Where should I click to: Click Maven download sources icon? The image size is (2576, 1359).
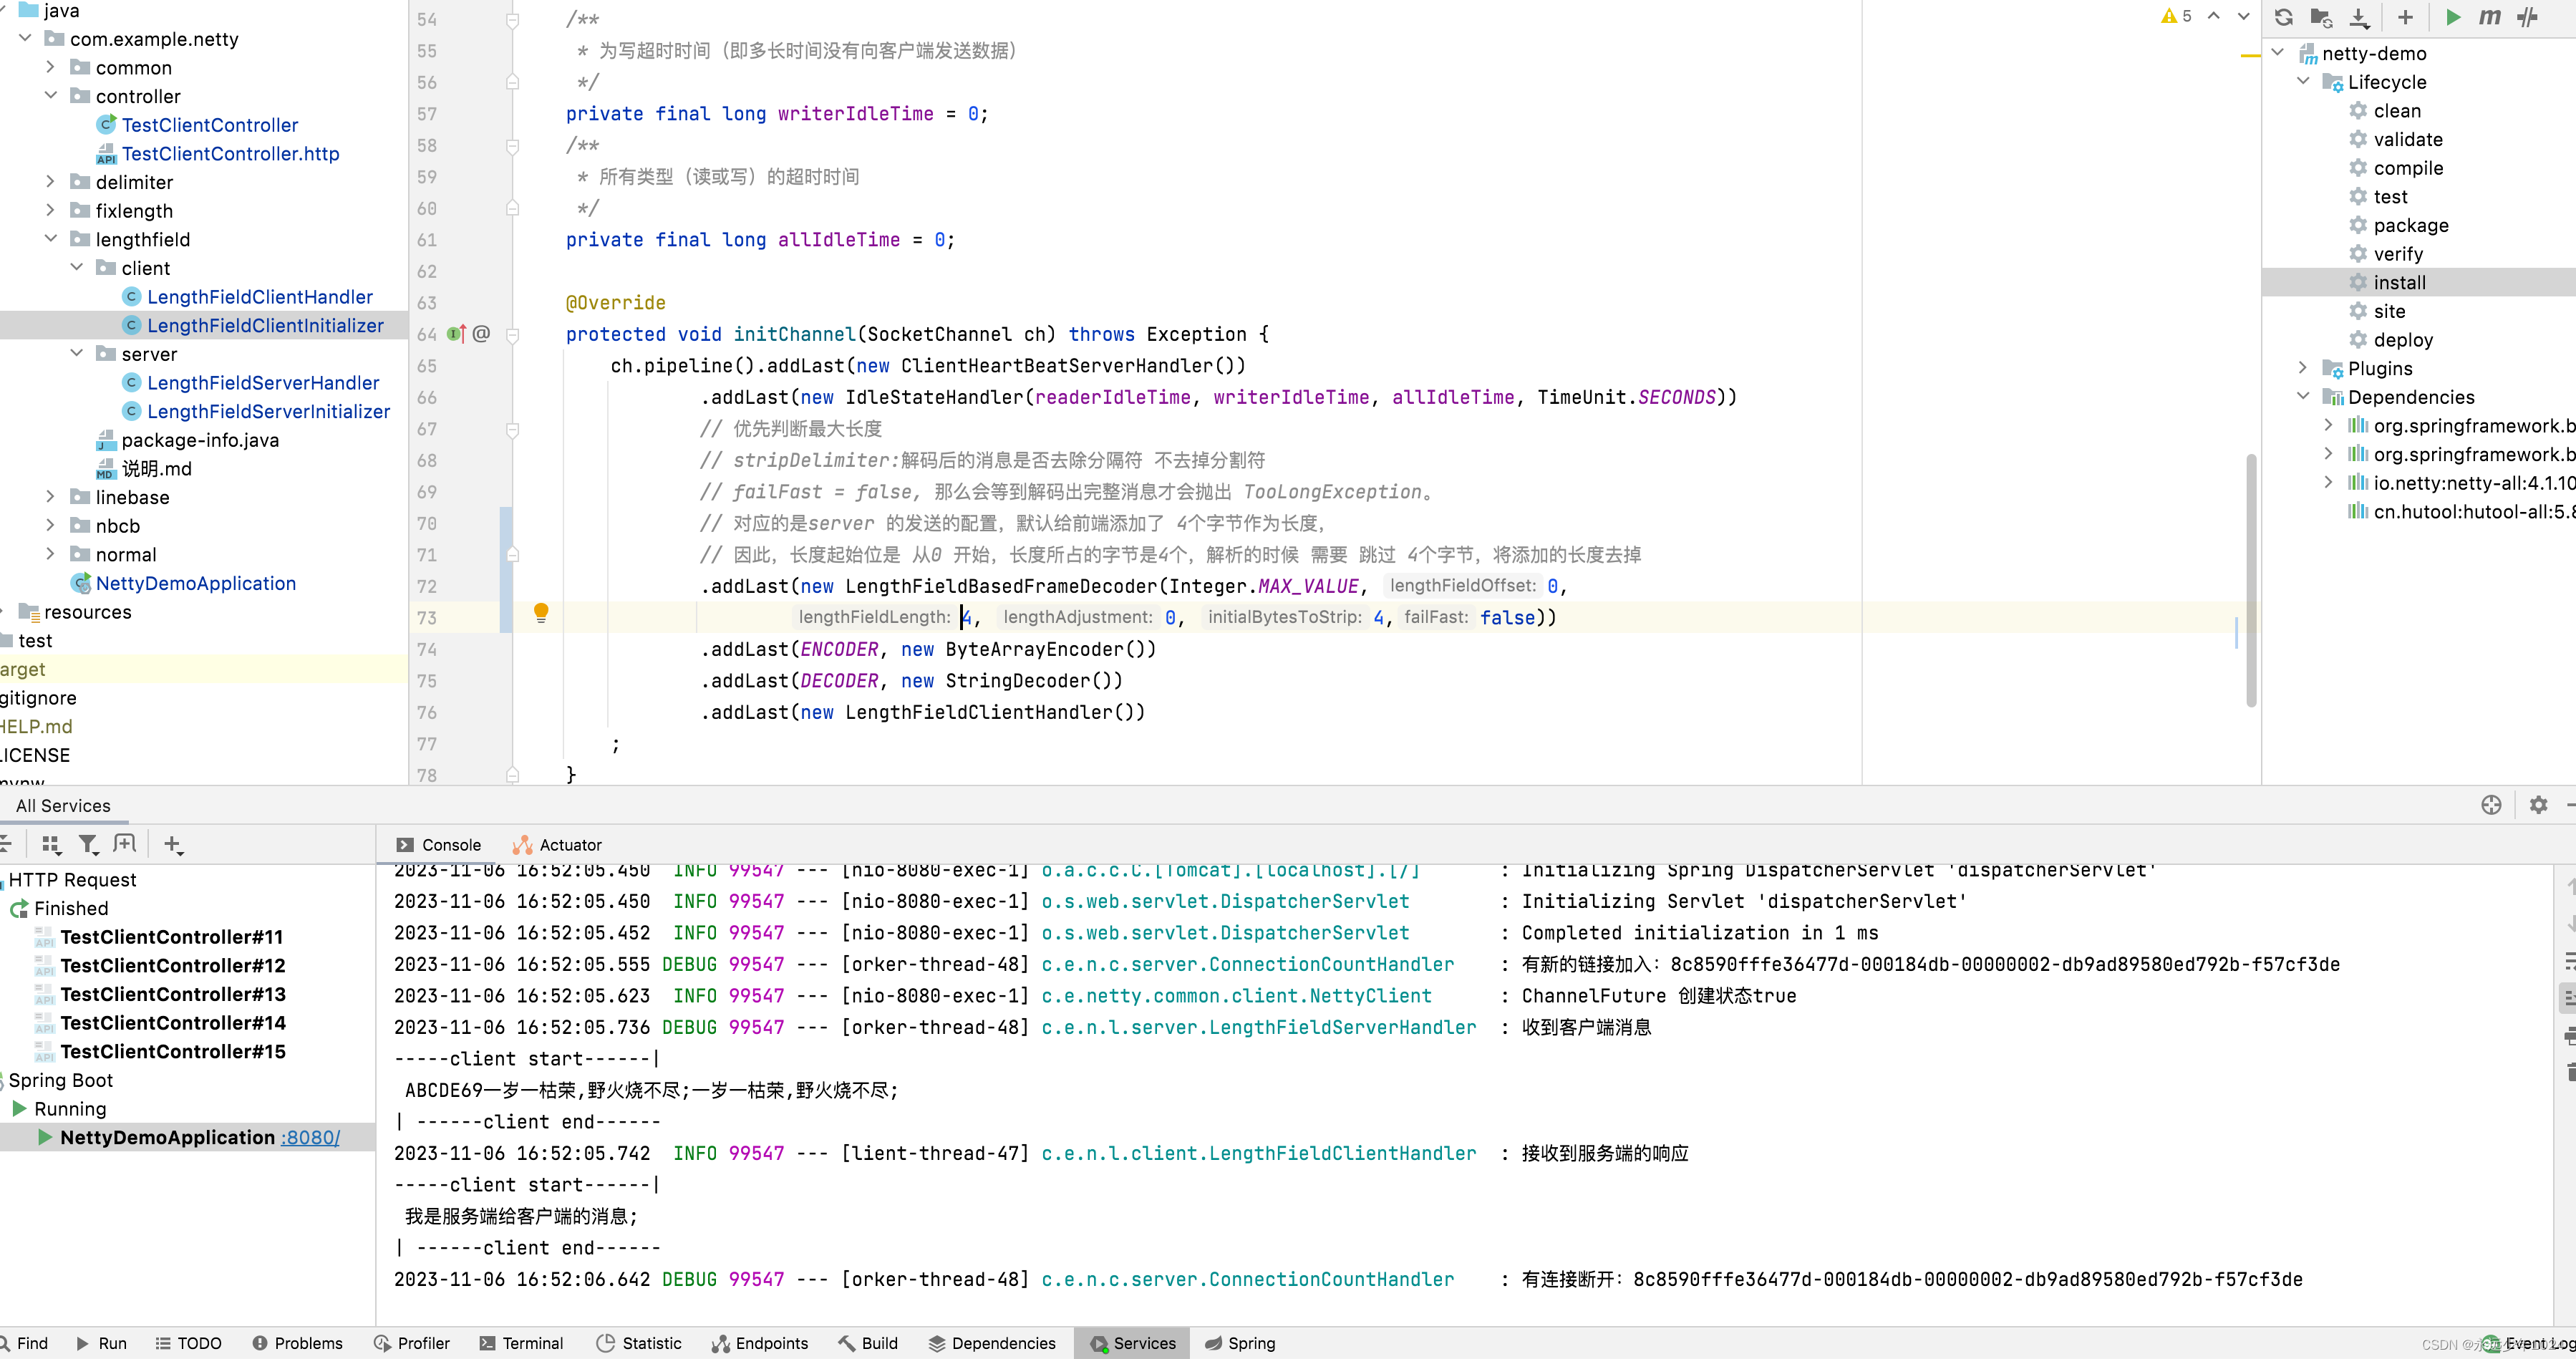(2359, 17)
